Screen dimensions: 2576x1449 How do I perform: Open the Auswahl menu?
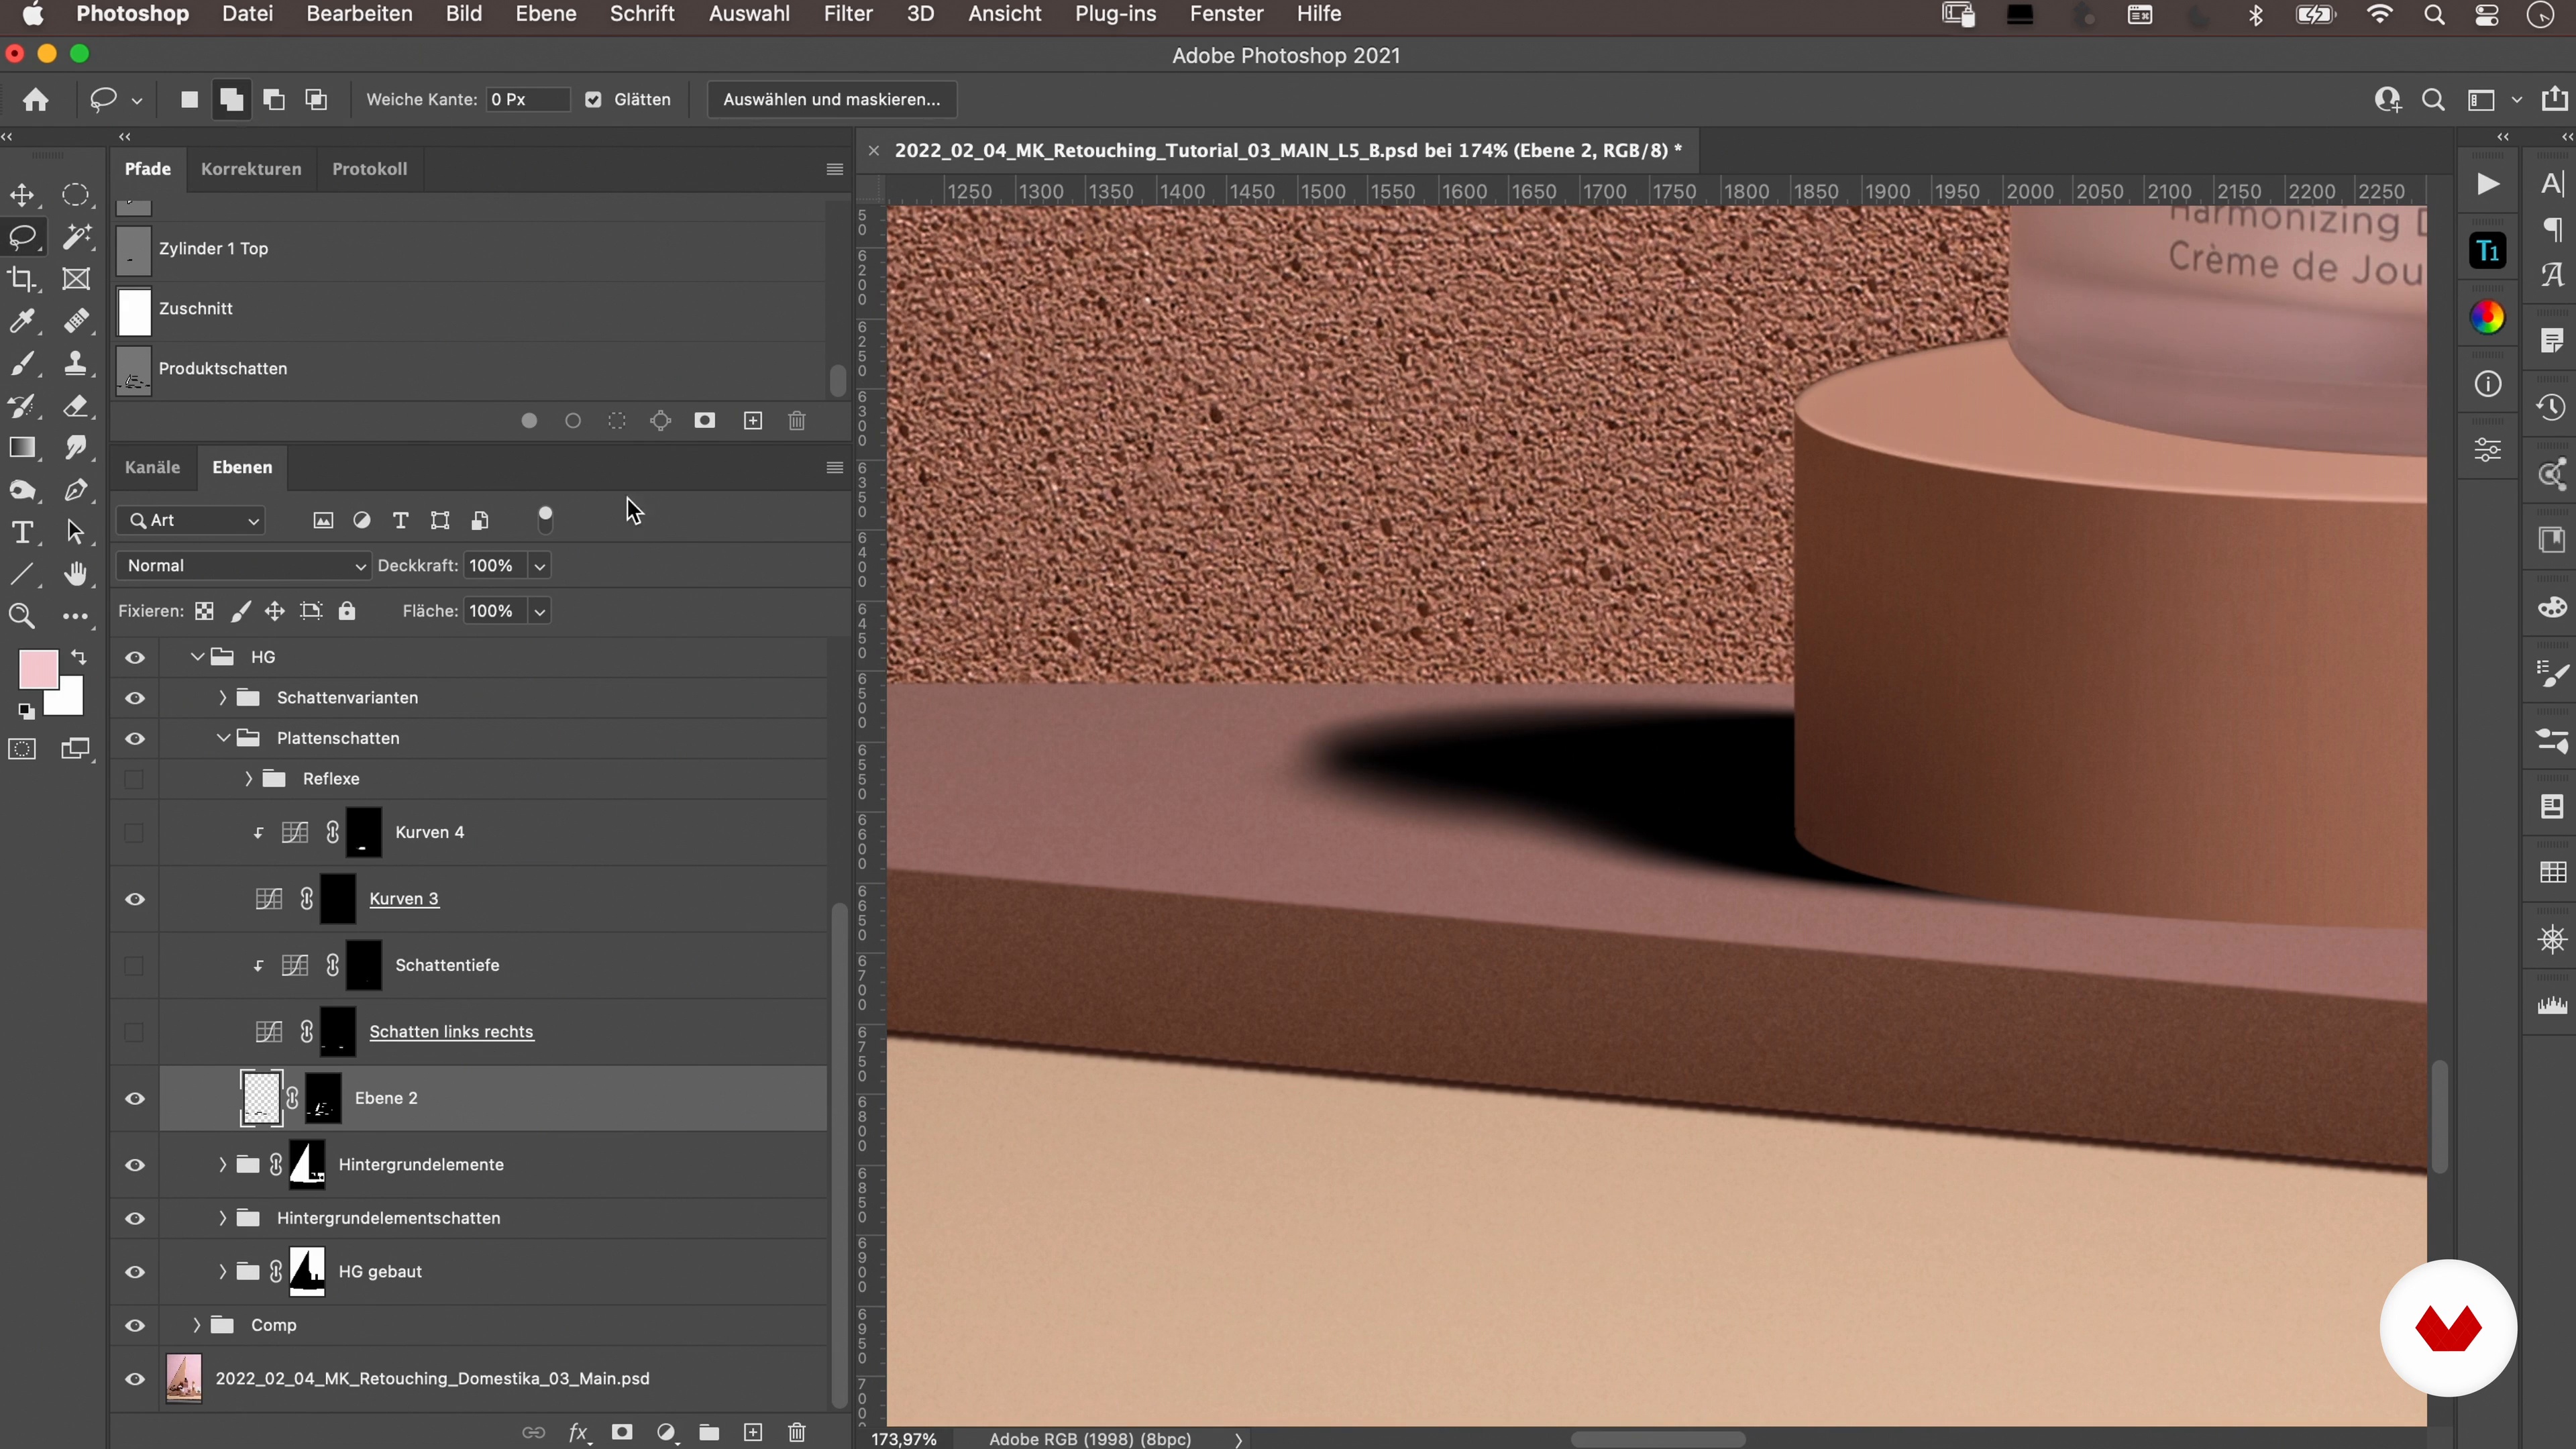[x=749, y=14]
